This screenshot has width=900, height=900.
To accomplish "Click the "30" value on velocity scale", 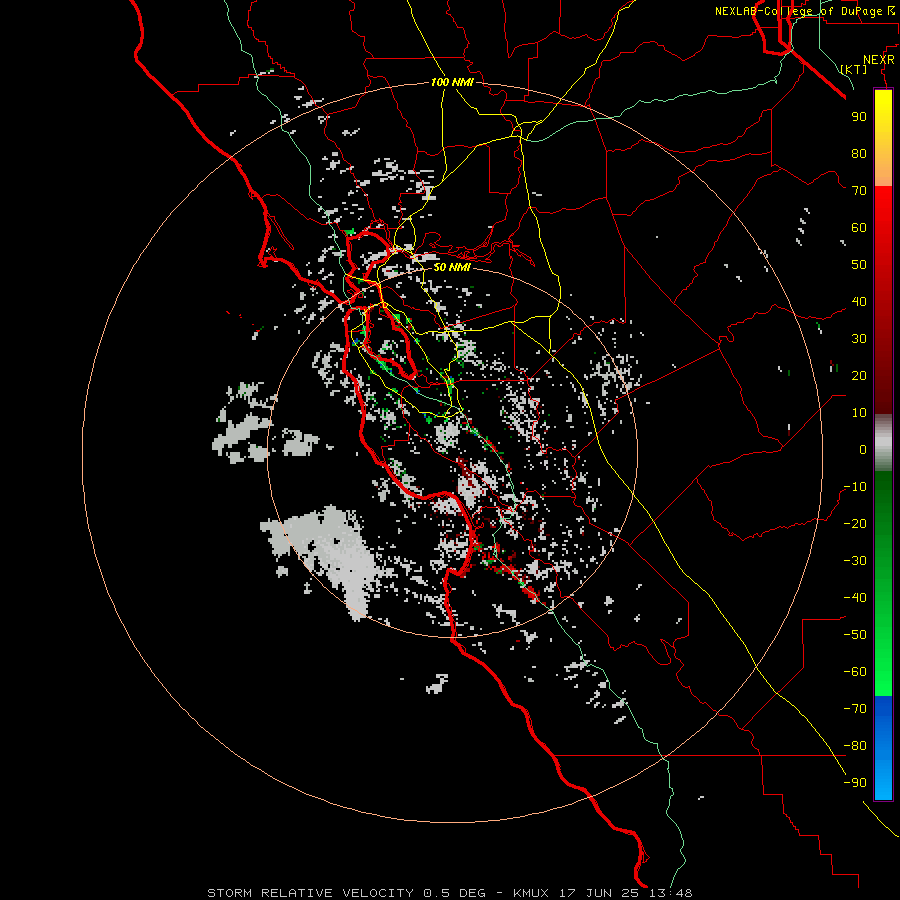I will (x=859, y=339).
